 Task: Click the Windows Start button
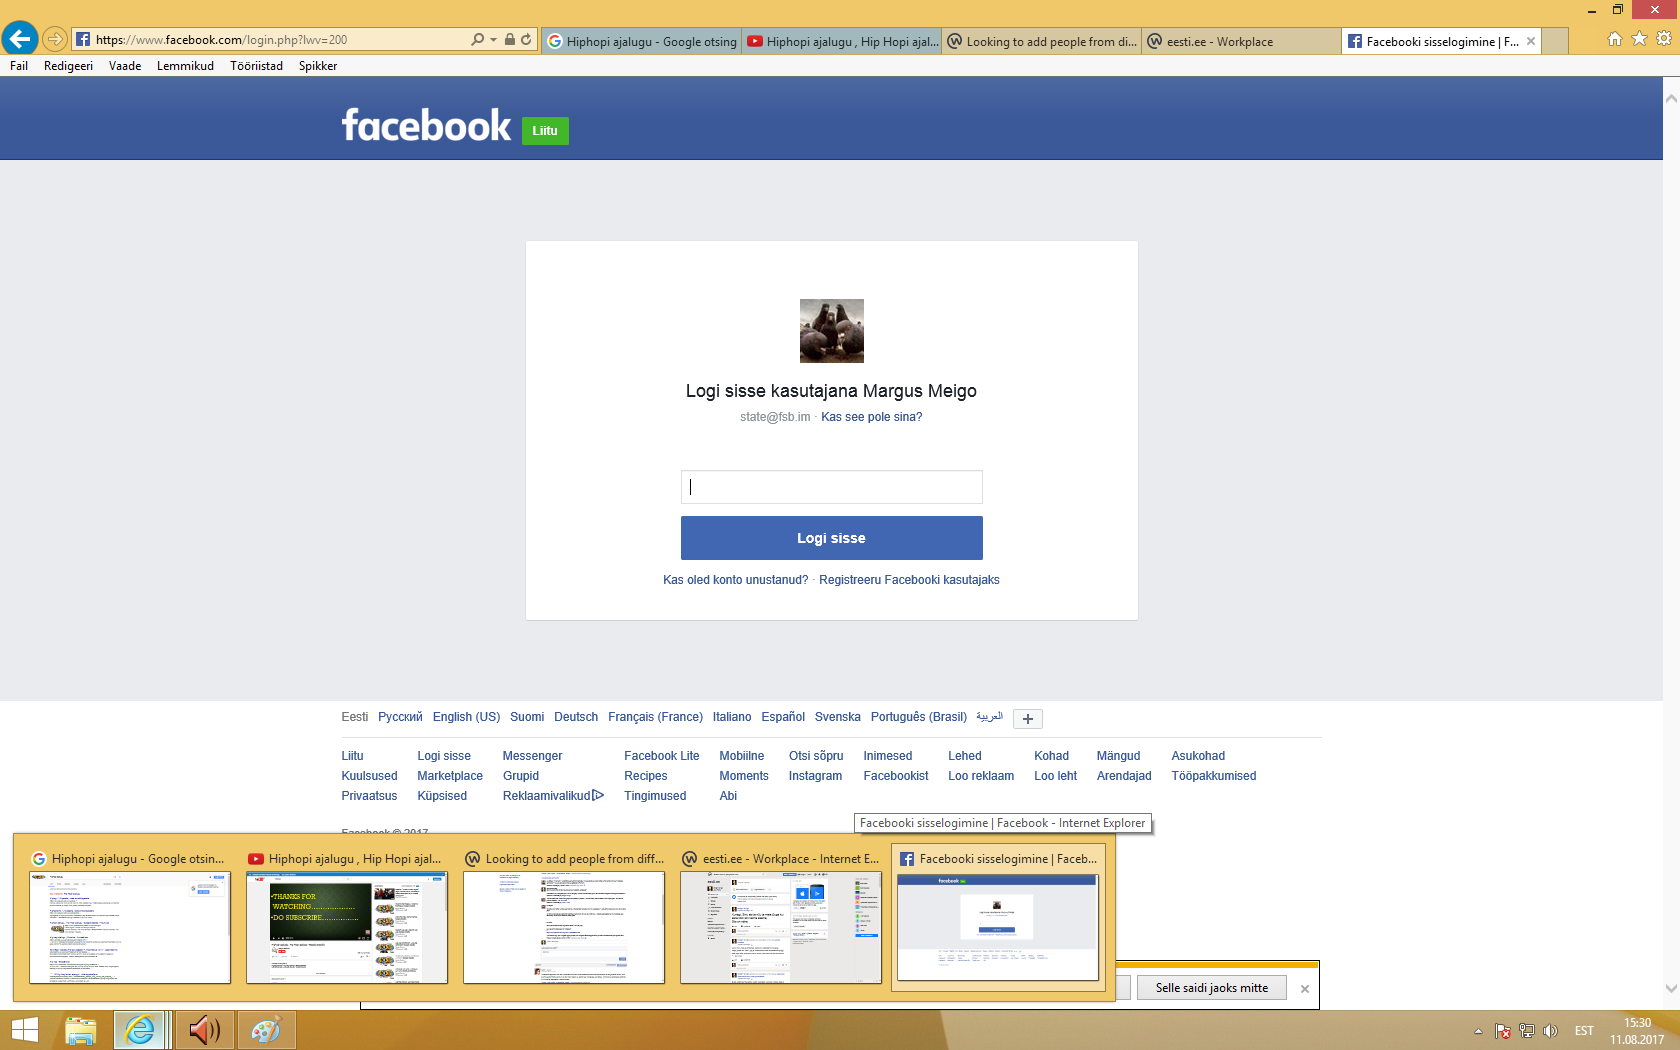(24, 1030)
